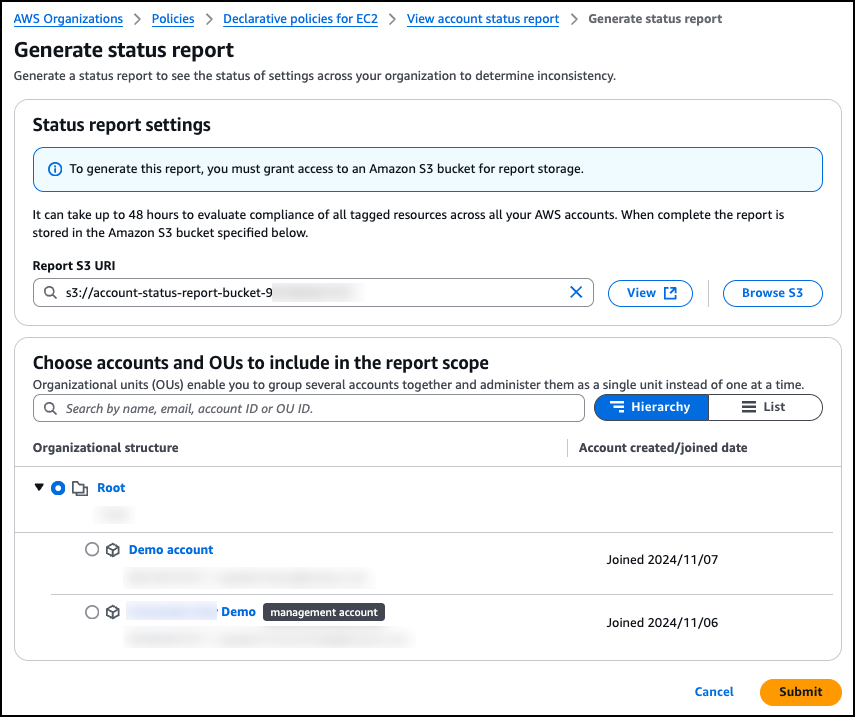Click the info icon in S3 notice
855x717 pixels.
(55, 169)
